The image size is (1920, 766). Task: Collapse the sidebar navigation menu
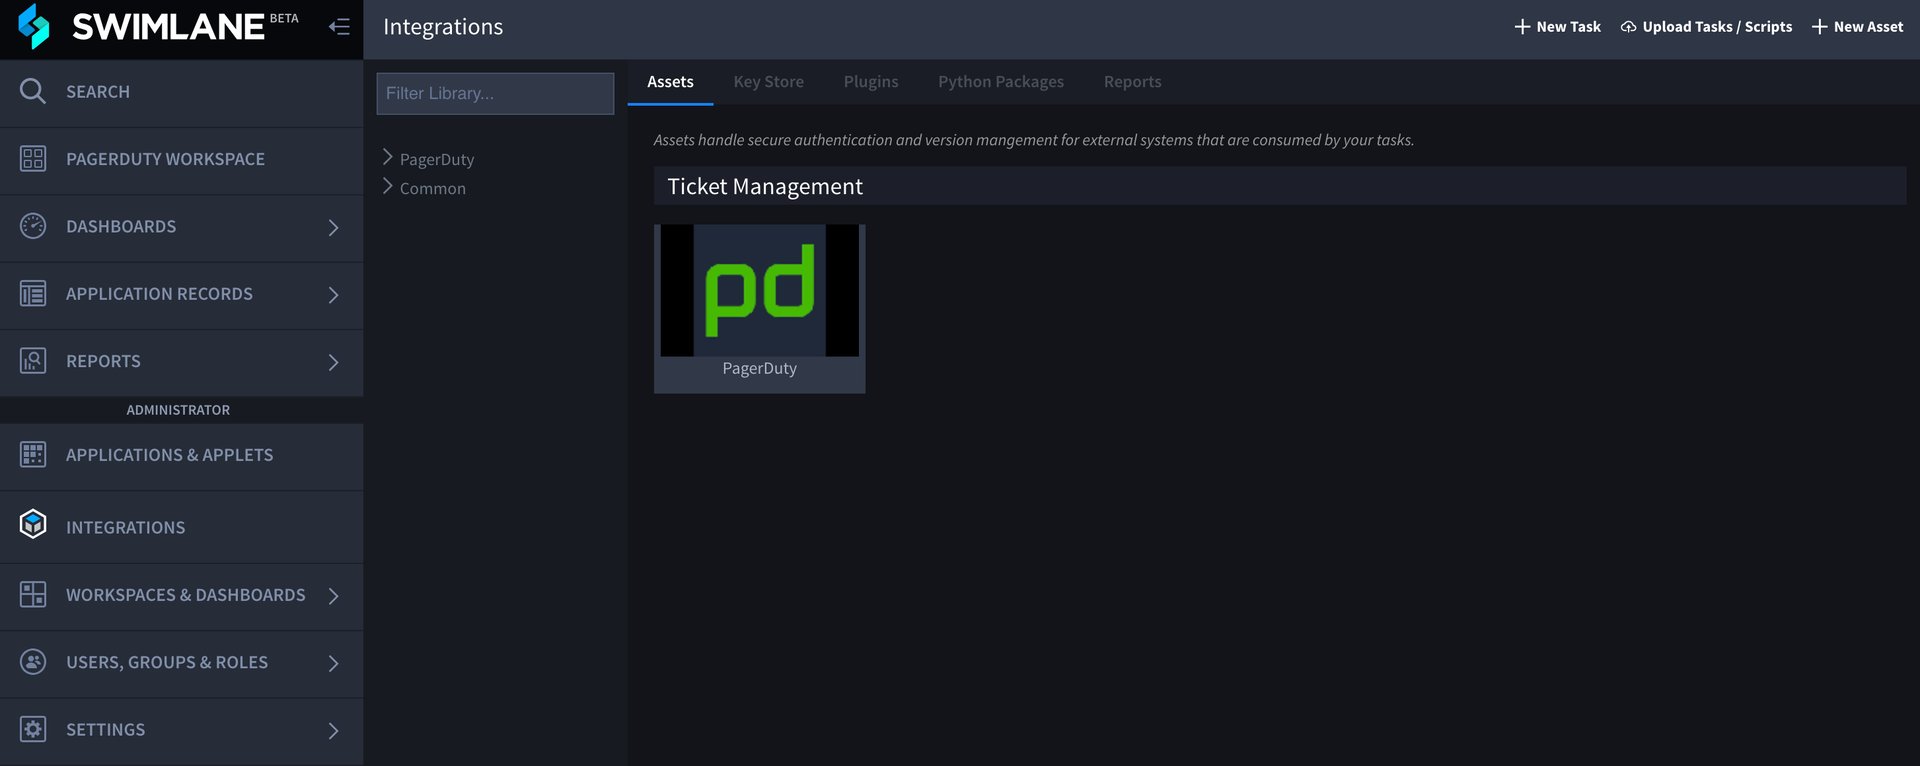pyautogui.click(x=339, y=27)
